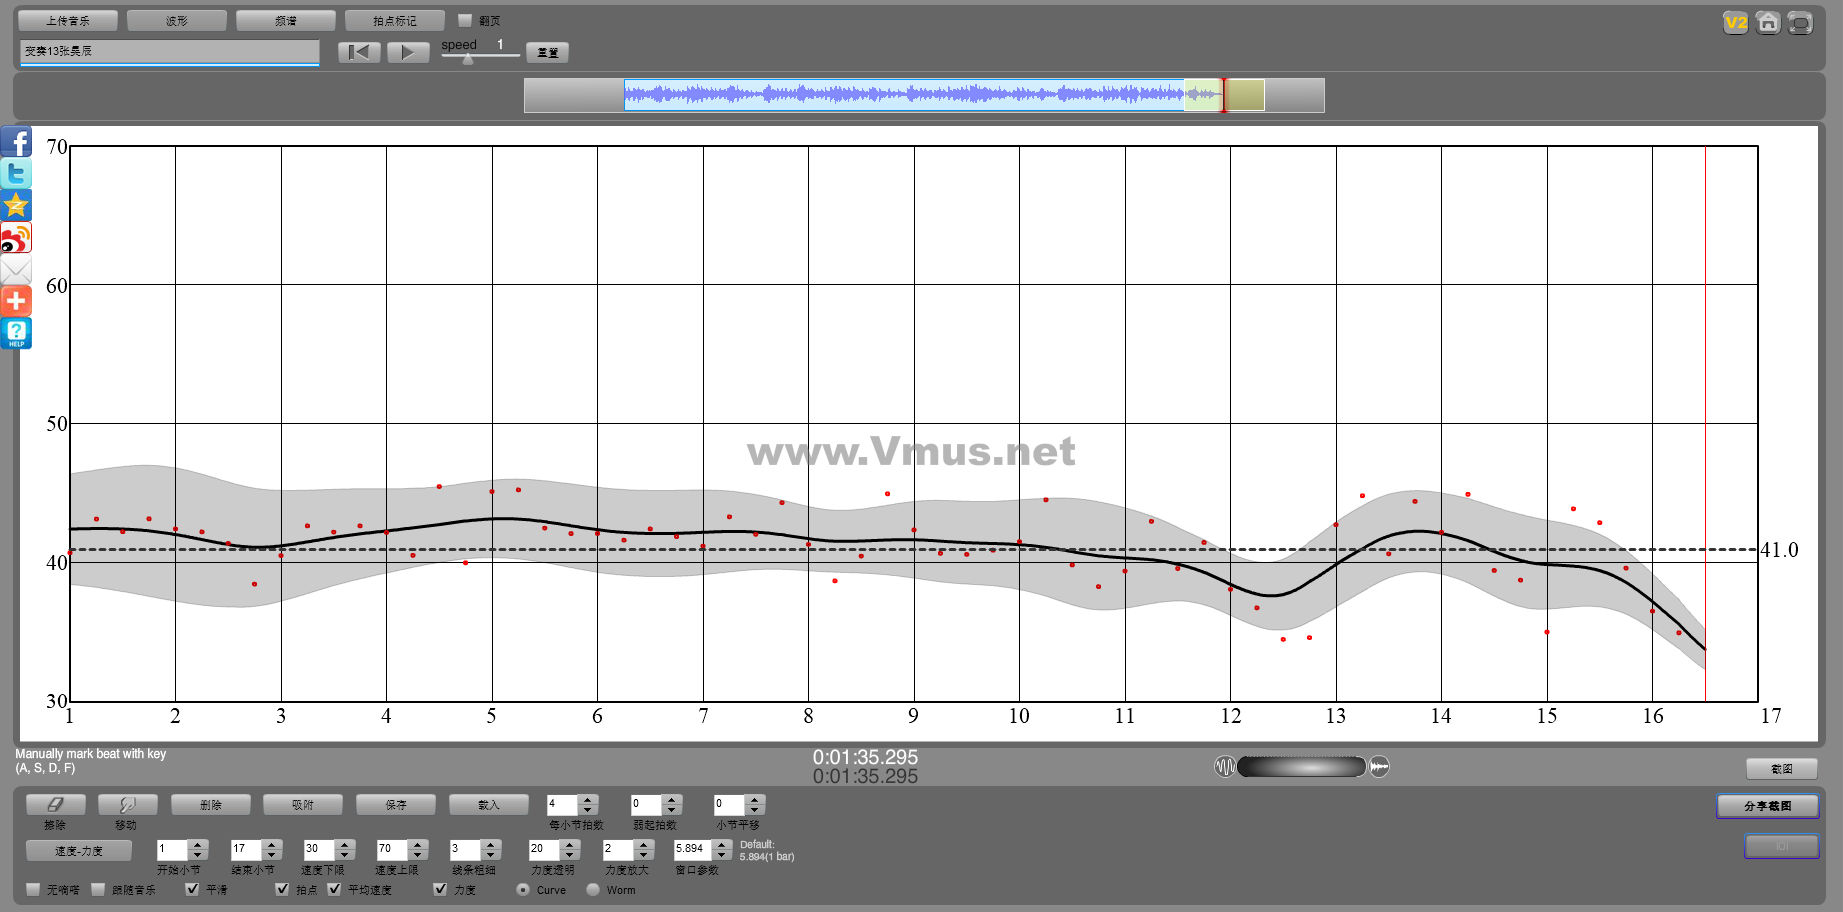Click the eraser tool icon
Screen dimensions: 1843x912
pyautogui.click(x=55, y=805)
